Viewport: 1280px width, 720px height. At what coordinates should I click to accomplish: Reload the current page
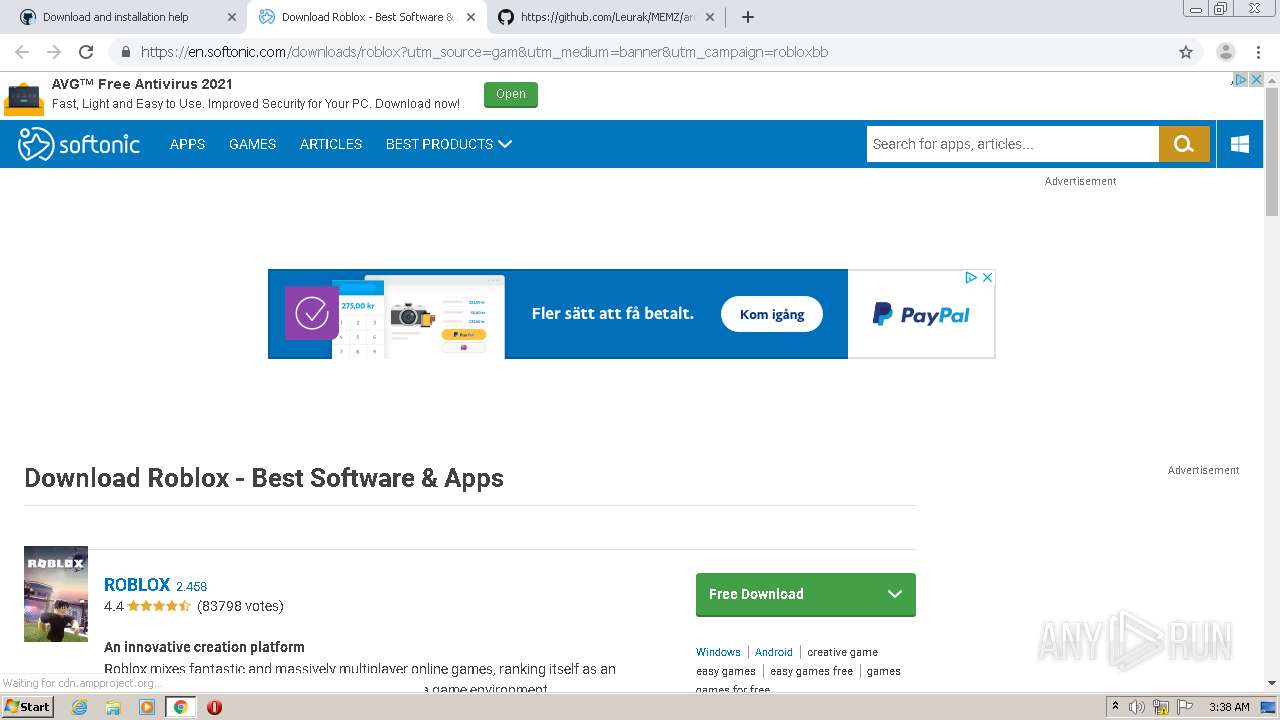tap(86, 52)
